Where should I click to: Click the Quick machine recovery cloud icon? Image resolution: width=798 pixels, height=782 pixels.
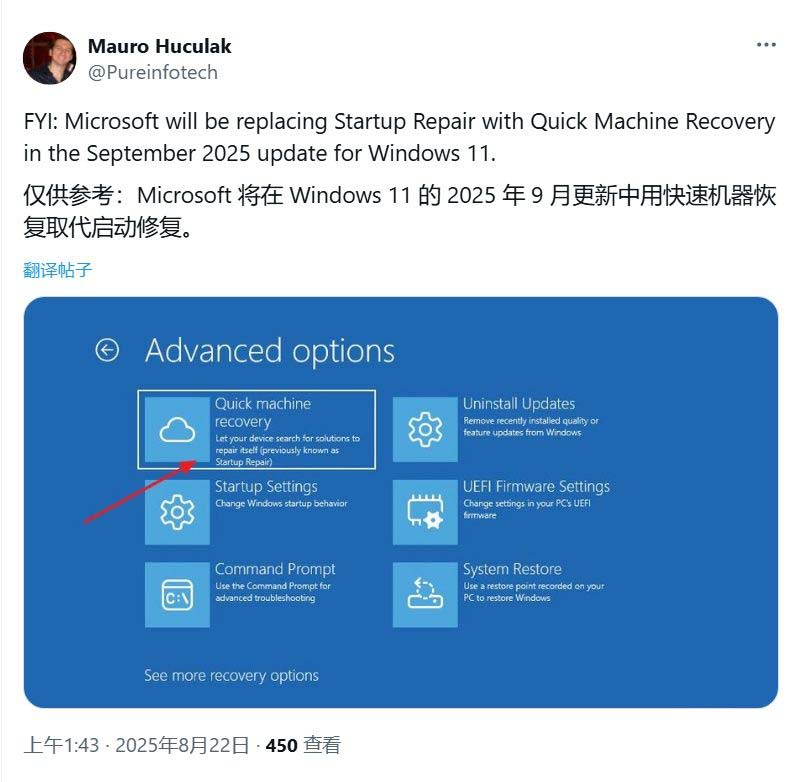177,429
